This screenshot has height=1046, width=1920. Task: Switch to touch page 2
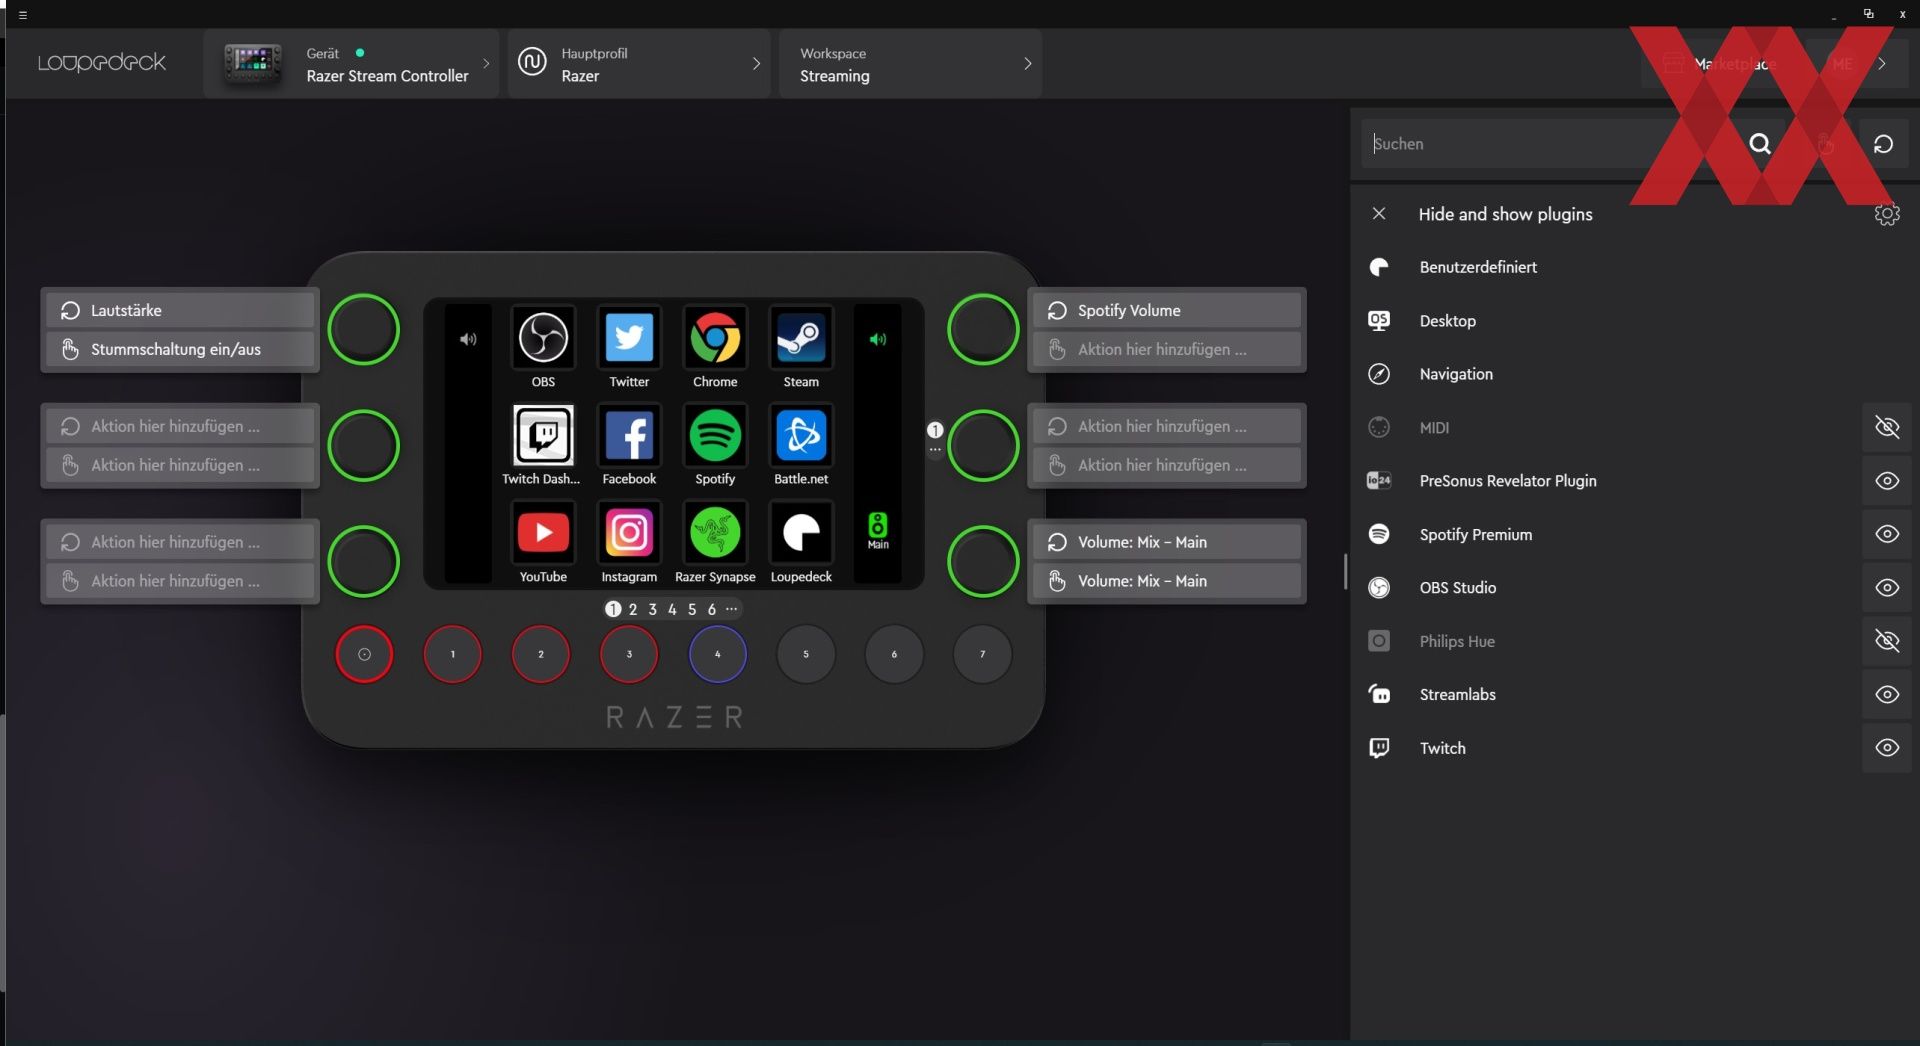[x=633, y=609]
